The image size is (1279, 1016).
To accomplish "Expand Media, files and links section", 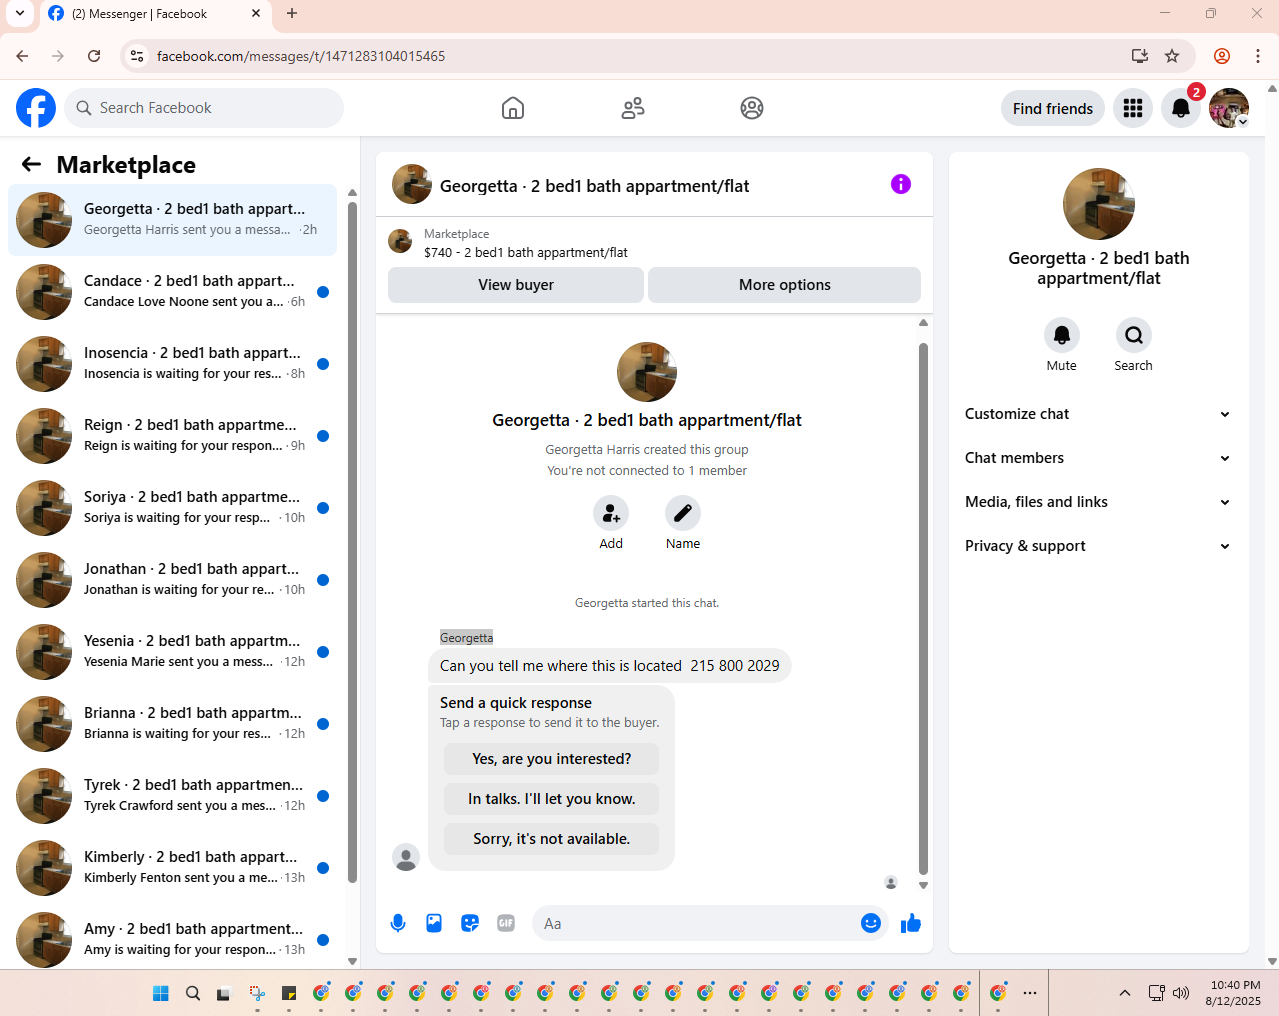I will [1098, 502].
